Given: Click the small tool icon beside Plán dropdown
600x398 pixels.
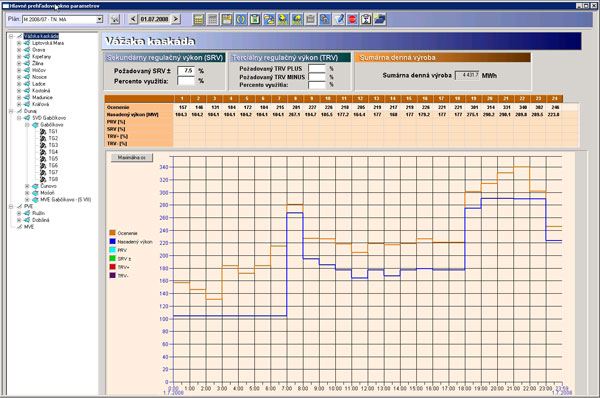Looking at the screenshot, I should tap(115, 19).
